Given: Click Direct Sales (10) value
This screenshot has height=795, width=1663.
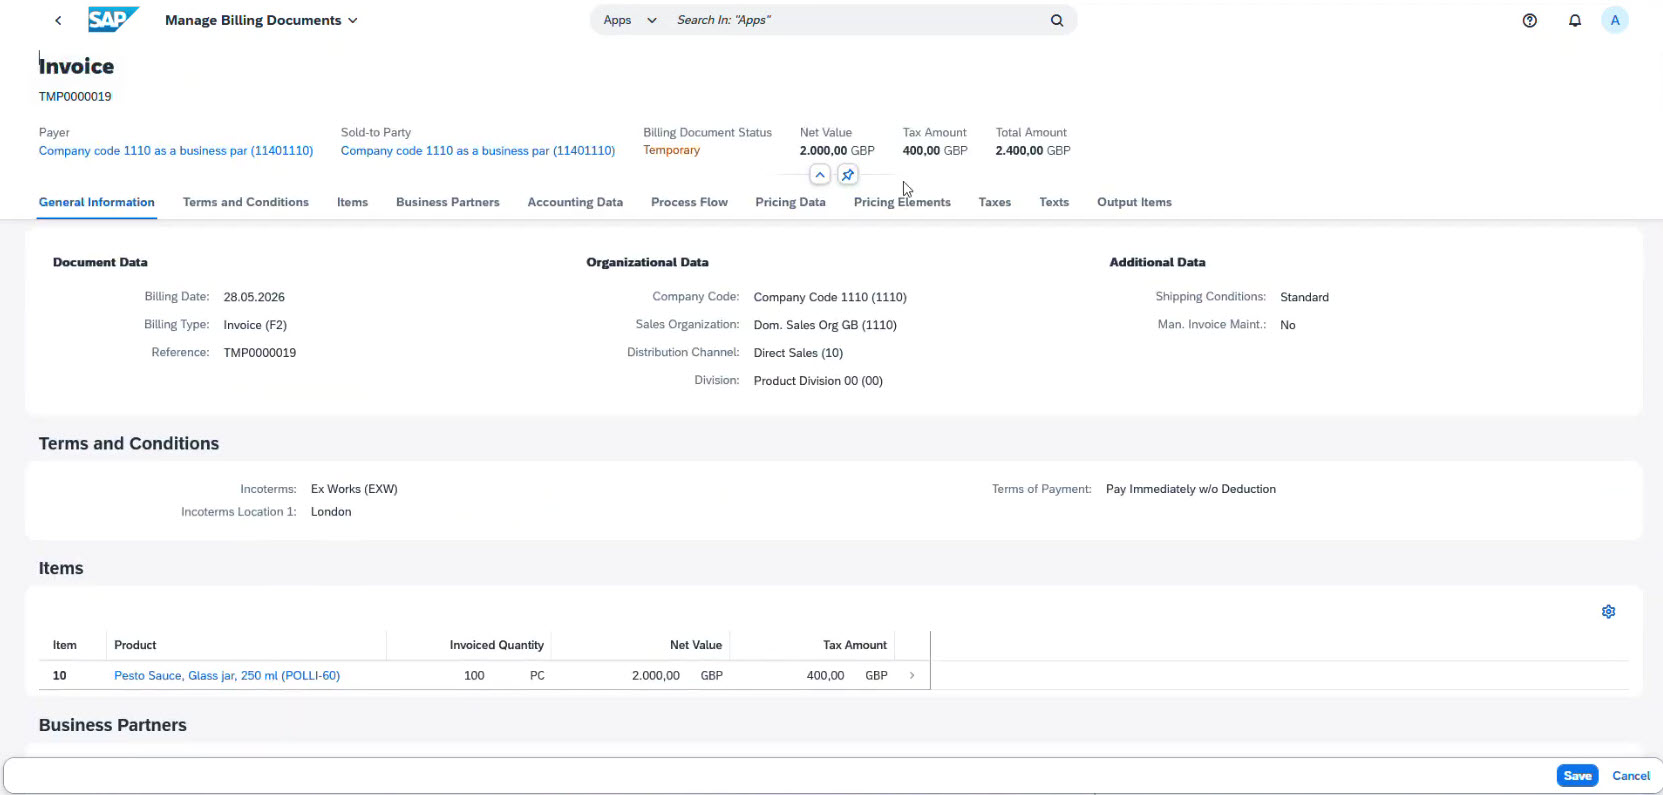Looking at the screenshot, I should coord(798,353).
